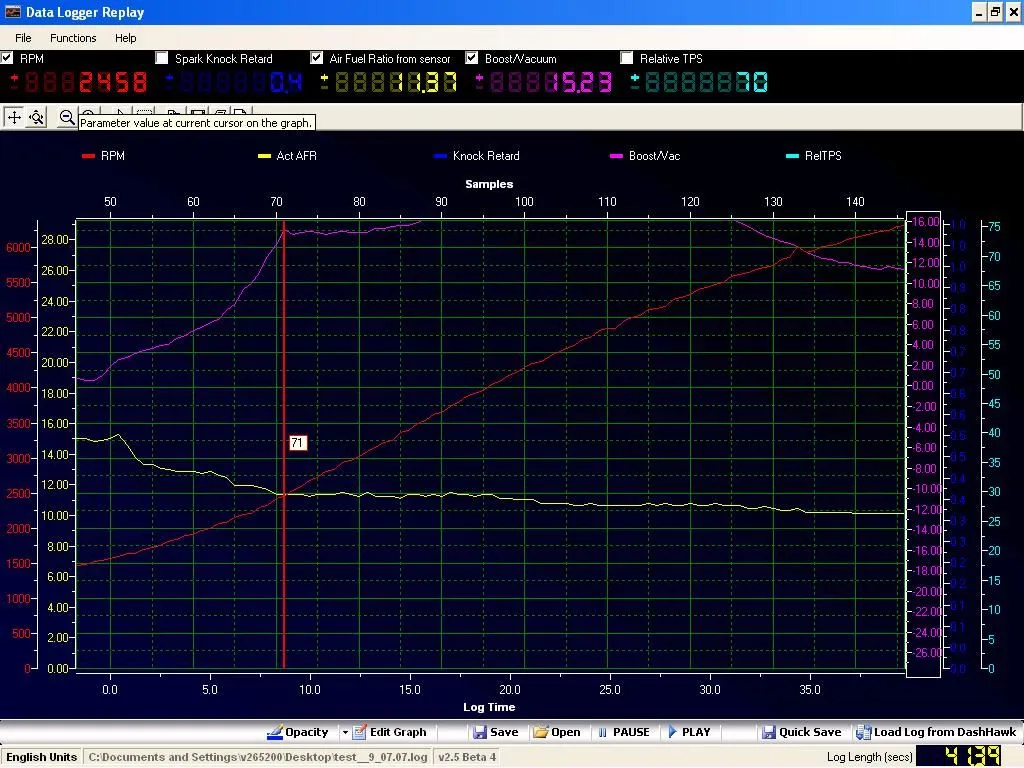Click the Opacity button
Viewport: 1024px width, 768px height.
click(298, 732)
